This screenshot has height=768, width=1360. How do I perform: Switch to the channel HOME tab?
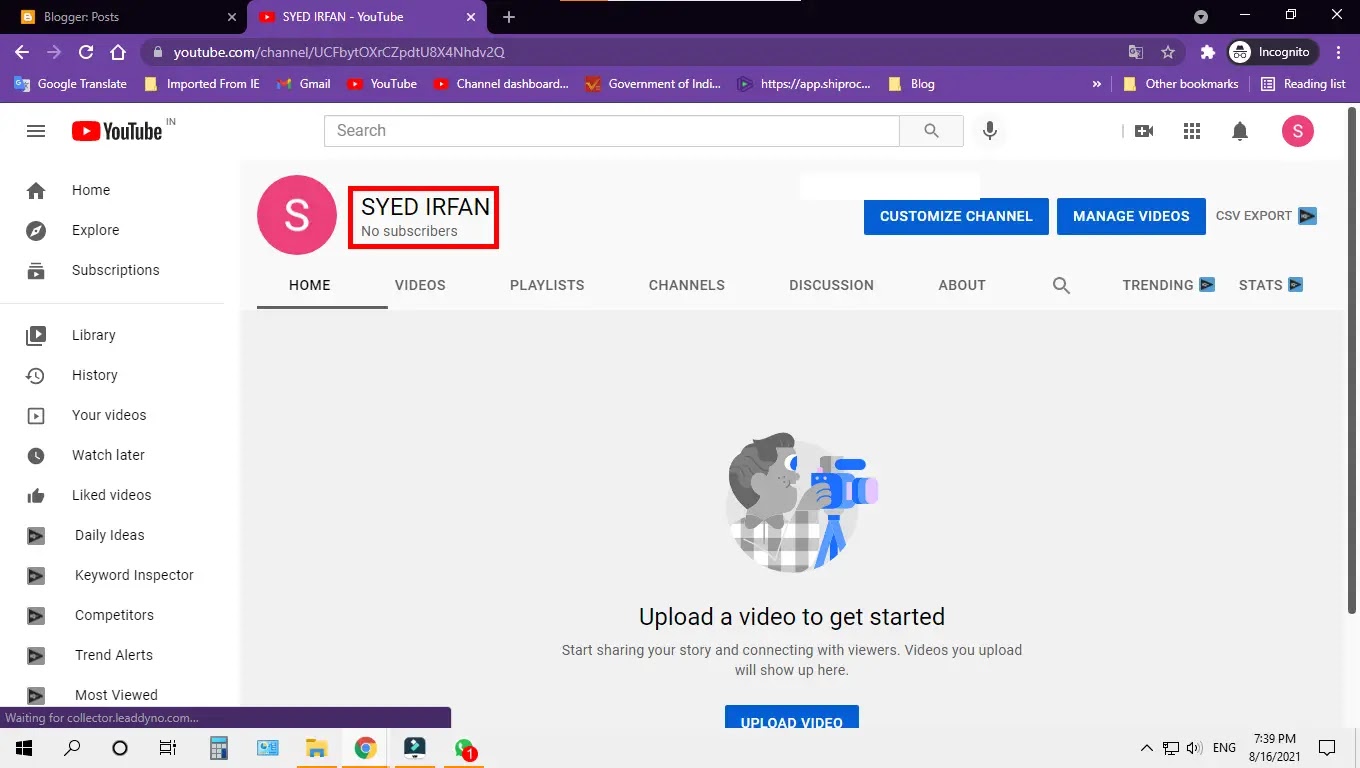(x=310, y=285)
